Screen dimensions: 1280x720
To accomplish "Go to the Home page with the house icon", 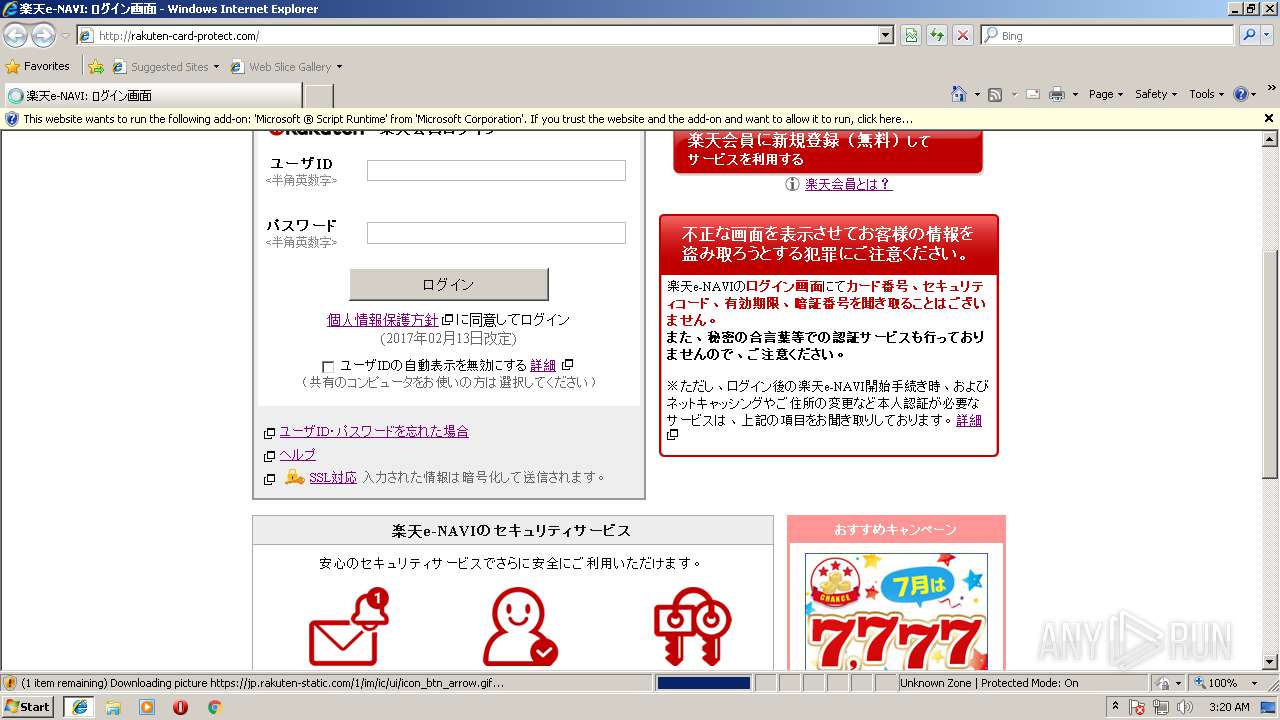I will point(959,94).
